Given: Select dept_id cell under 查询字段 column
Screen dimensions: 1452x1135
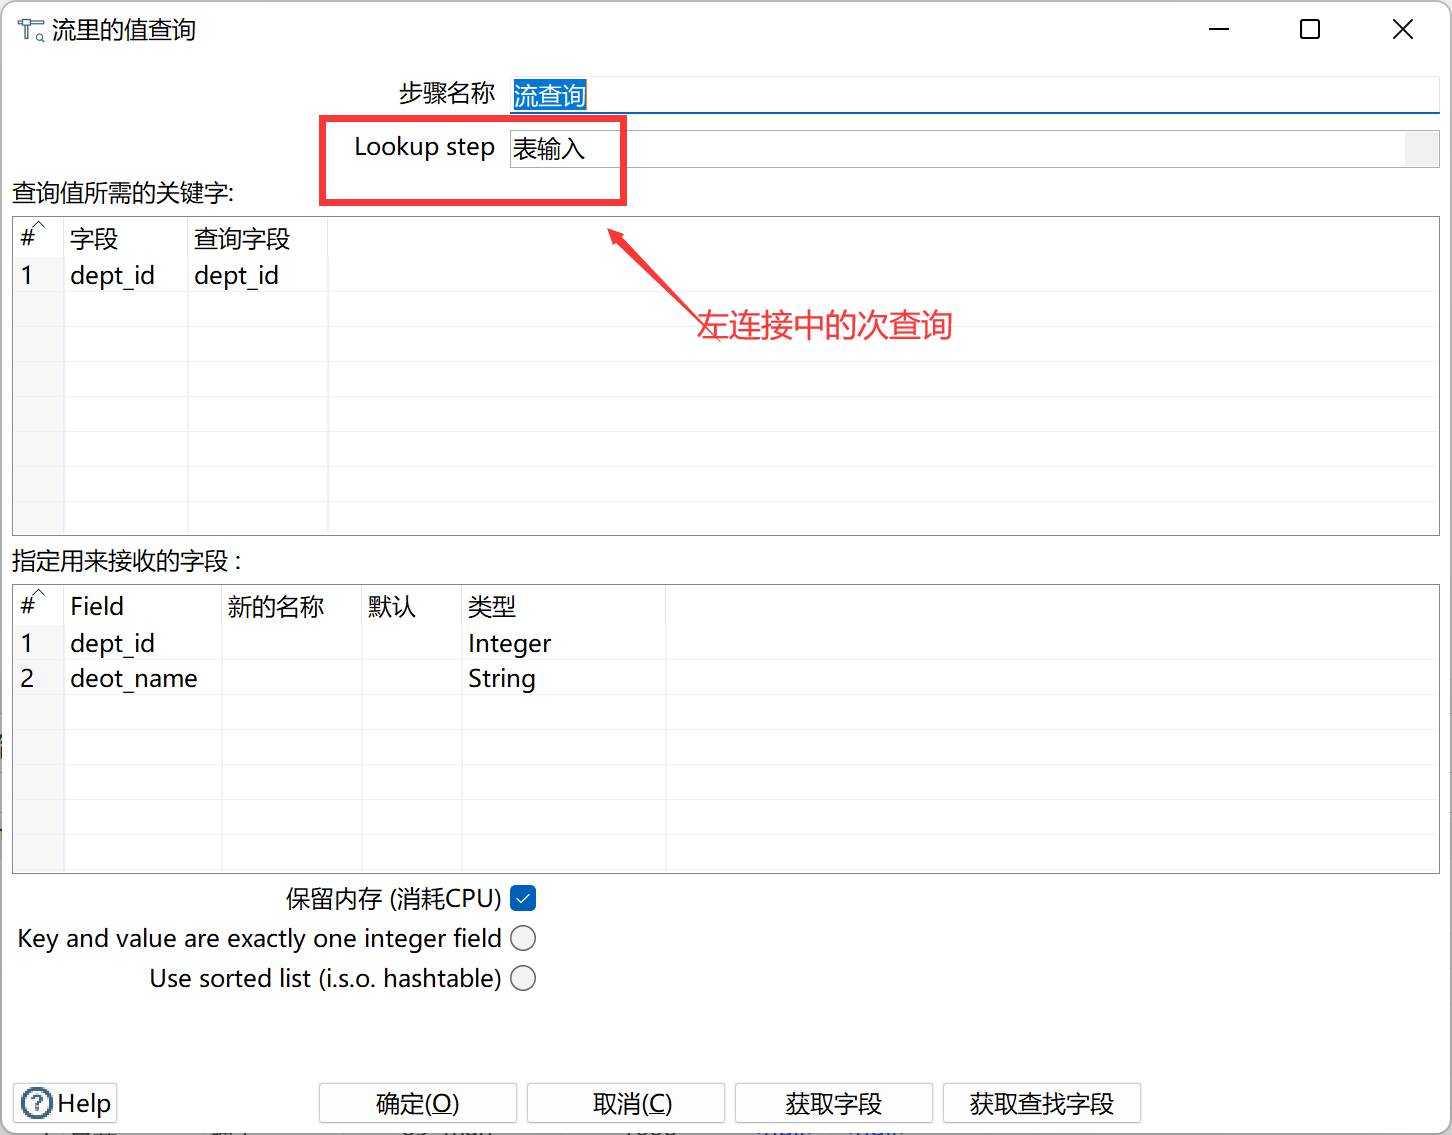Looking at the screenshot, I should [x=258, y=275].
